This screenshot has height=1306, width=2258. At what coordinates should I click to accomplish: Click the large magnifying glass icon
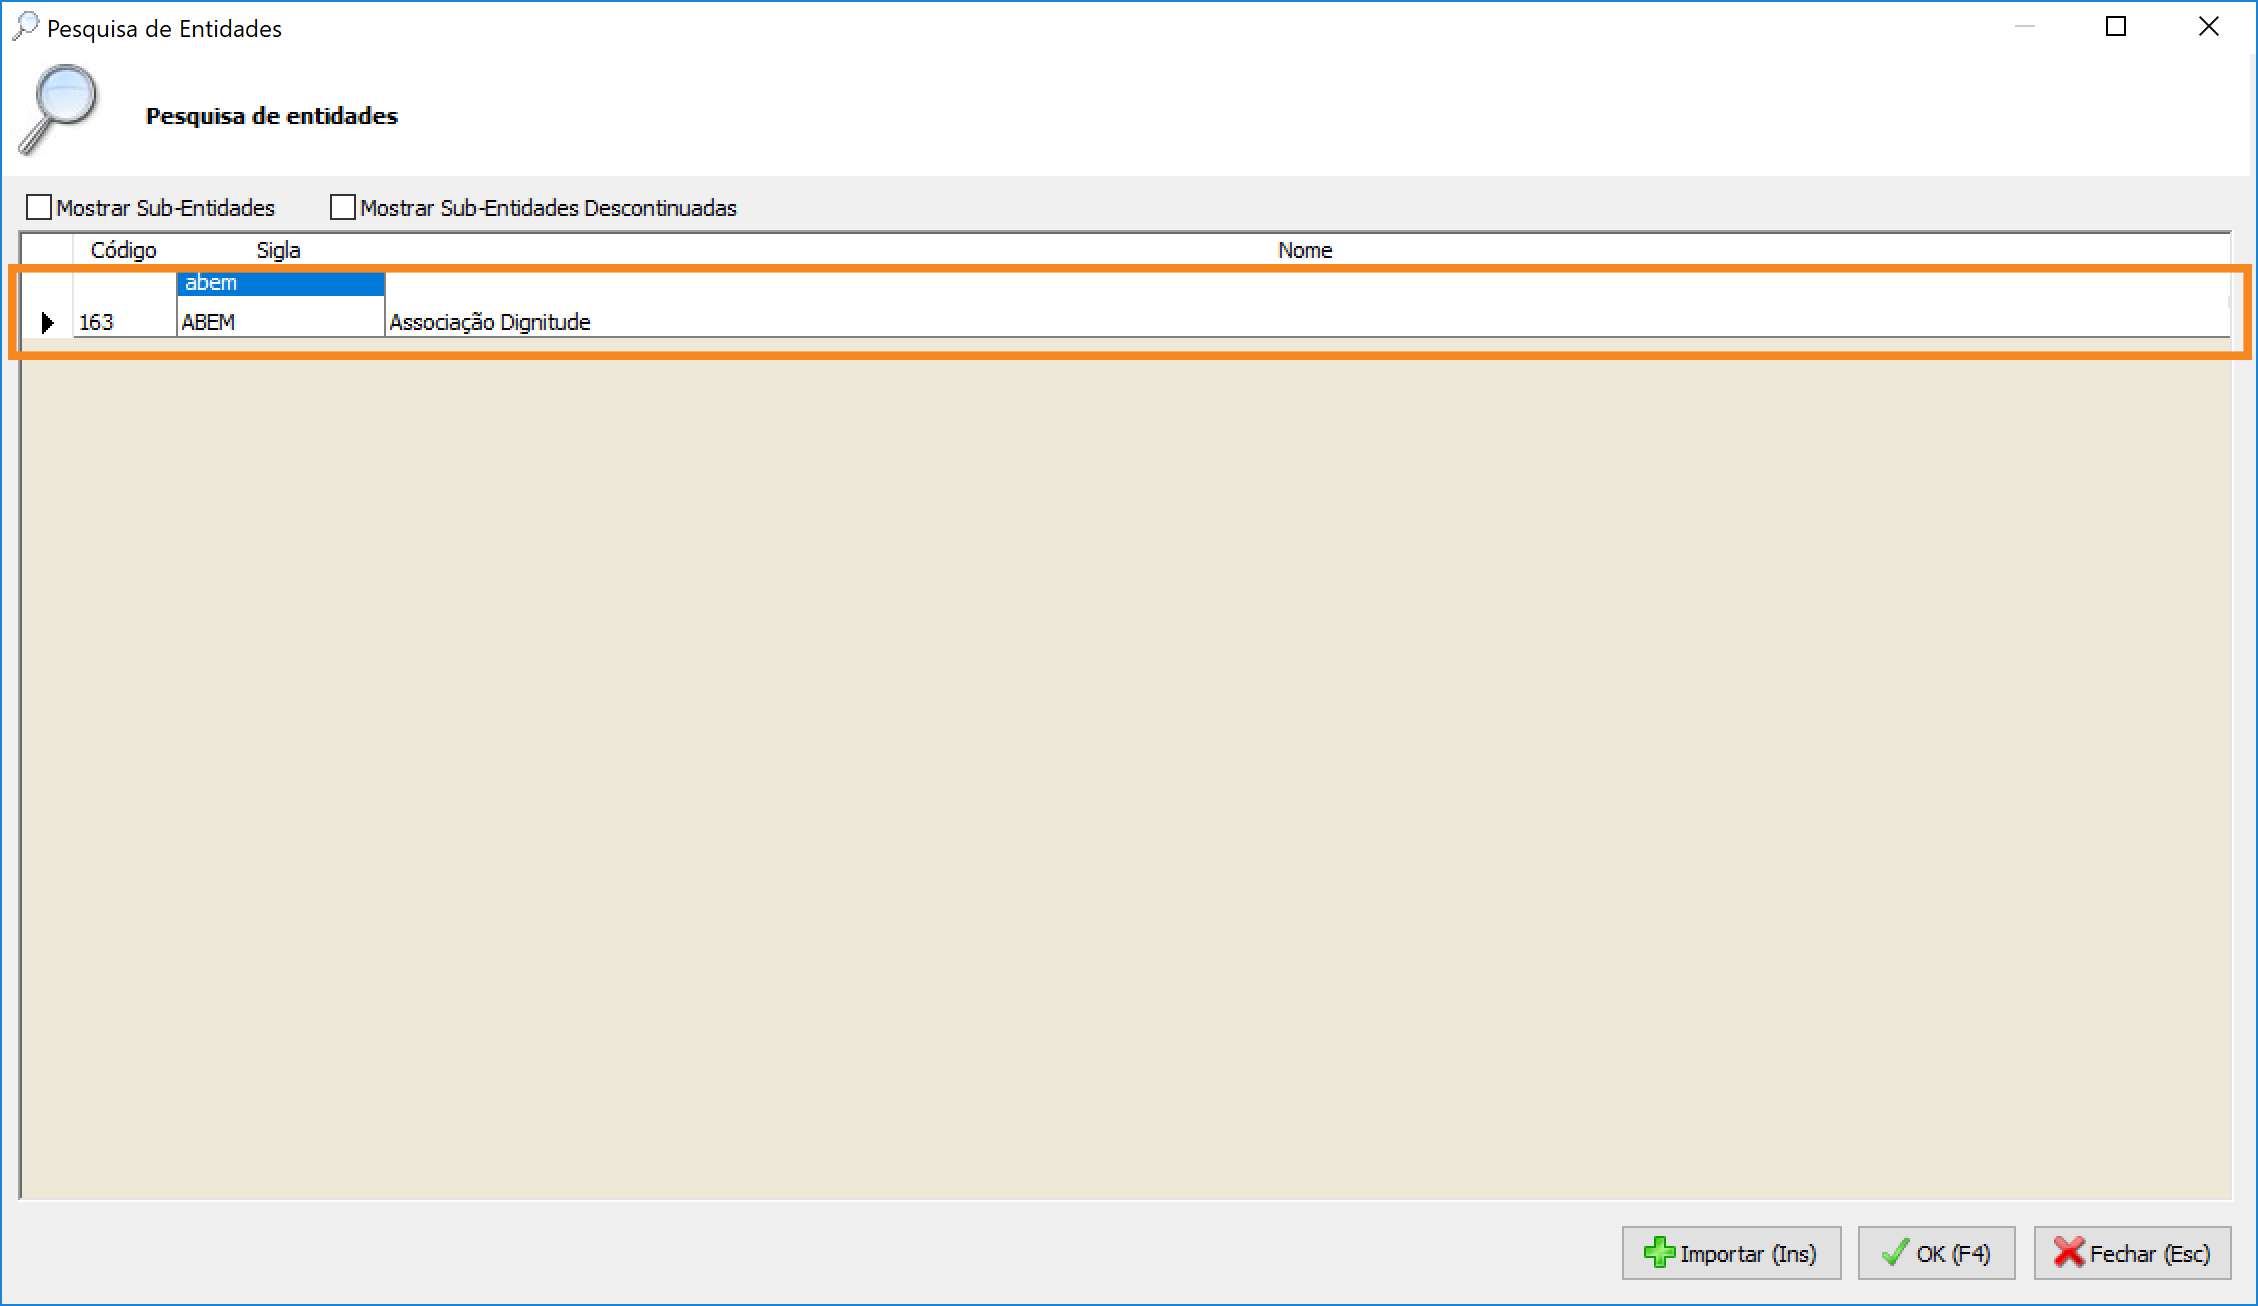pos(58,110)
